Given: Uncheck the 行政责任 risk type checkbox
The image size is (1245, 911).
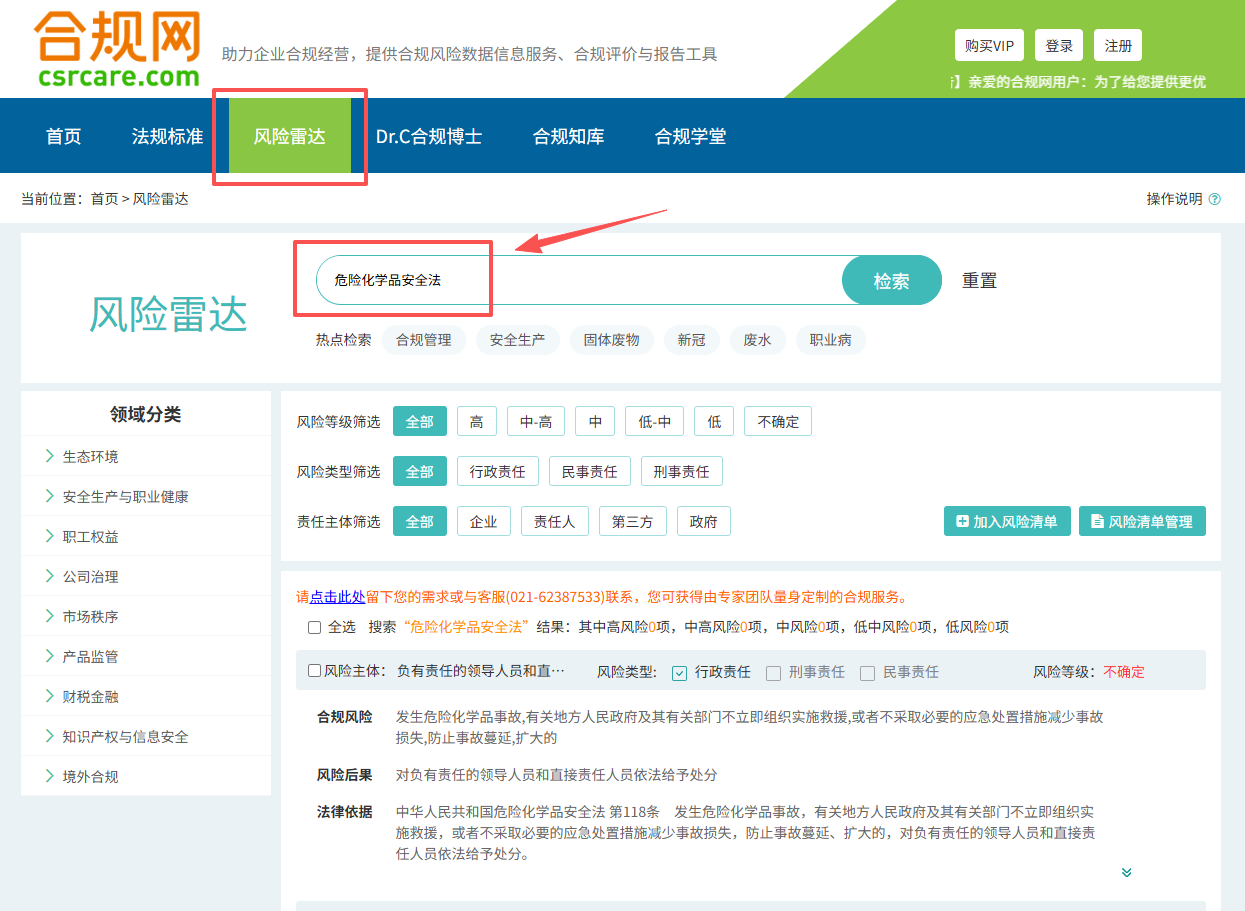Looking at the screenshot, I should [680, 673].
